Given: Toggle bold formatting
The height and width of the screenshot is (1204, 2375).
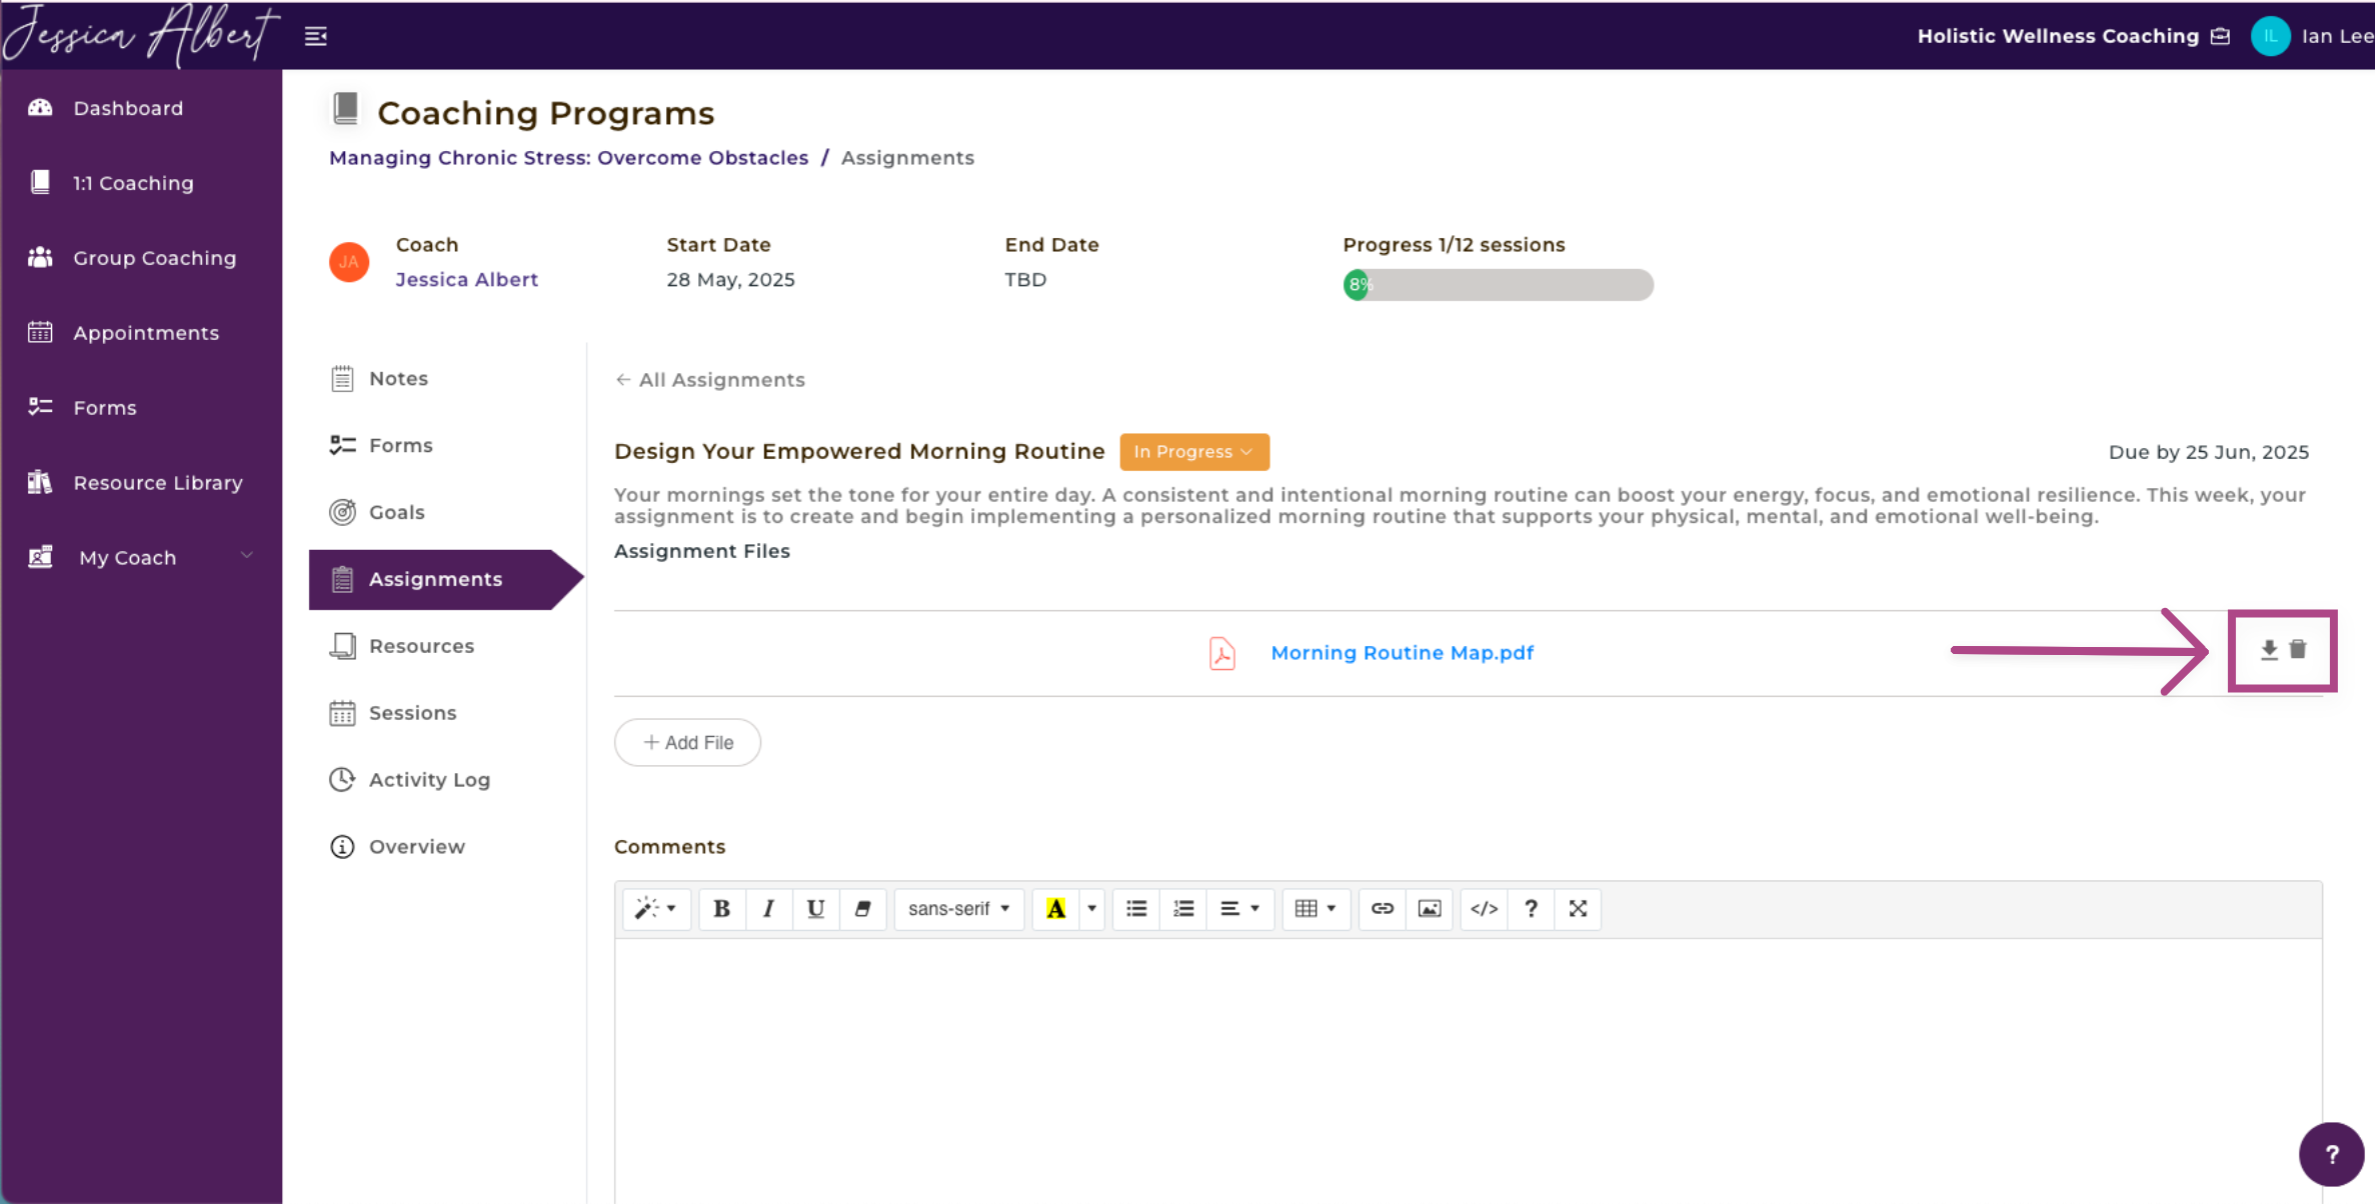Looking at the screenshot, I should point(722,909).
